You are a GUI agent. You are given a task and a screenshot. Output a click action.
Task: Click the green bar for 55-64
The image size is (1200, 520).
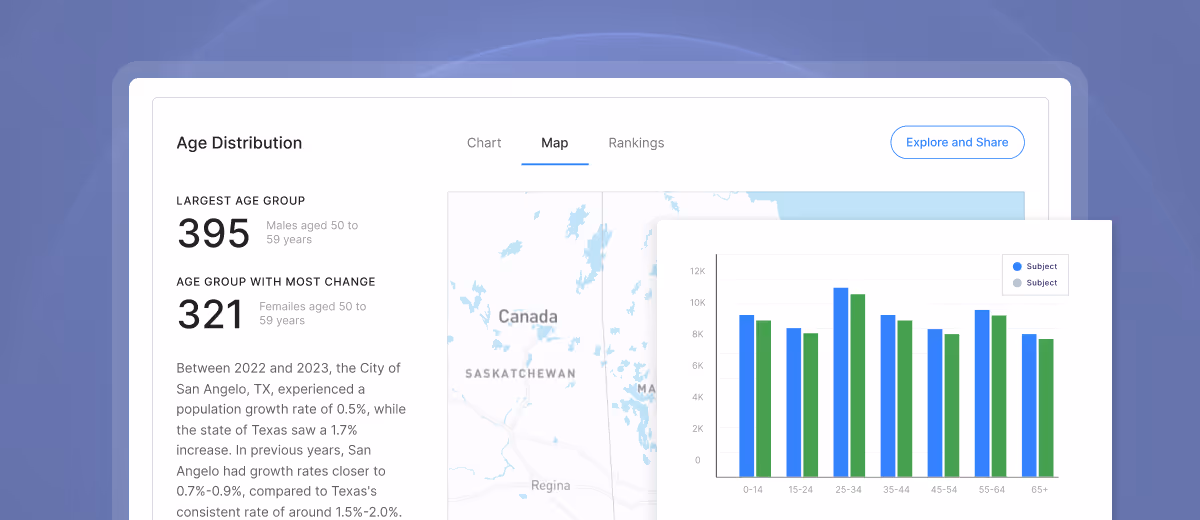[x=999, y=396]
